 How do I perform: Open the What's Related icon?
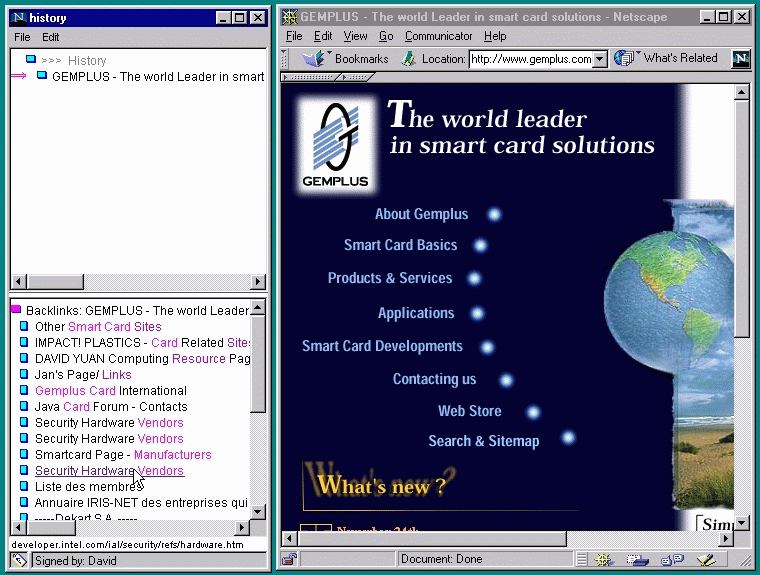624,58
